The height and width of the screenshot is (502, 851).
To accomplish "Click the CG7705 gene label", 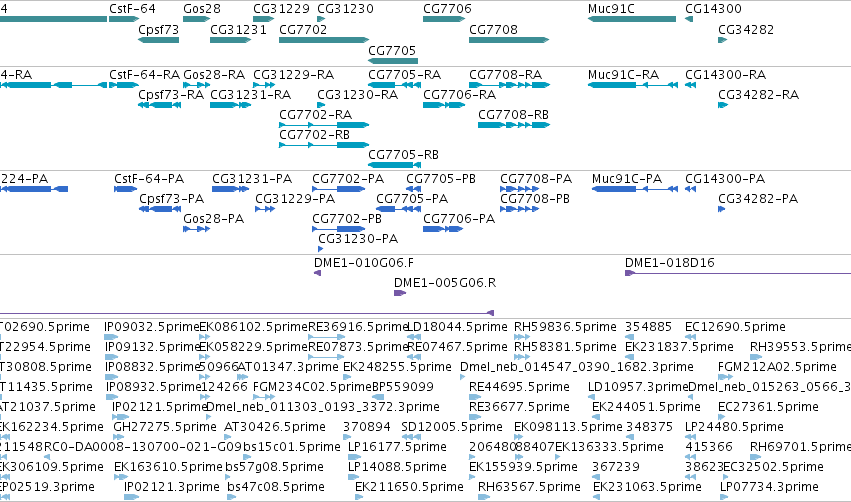I will point(392,50).
